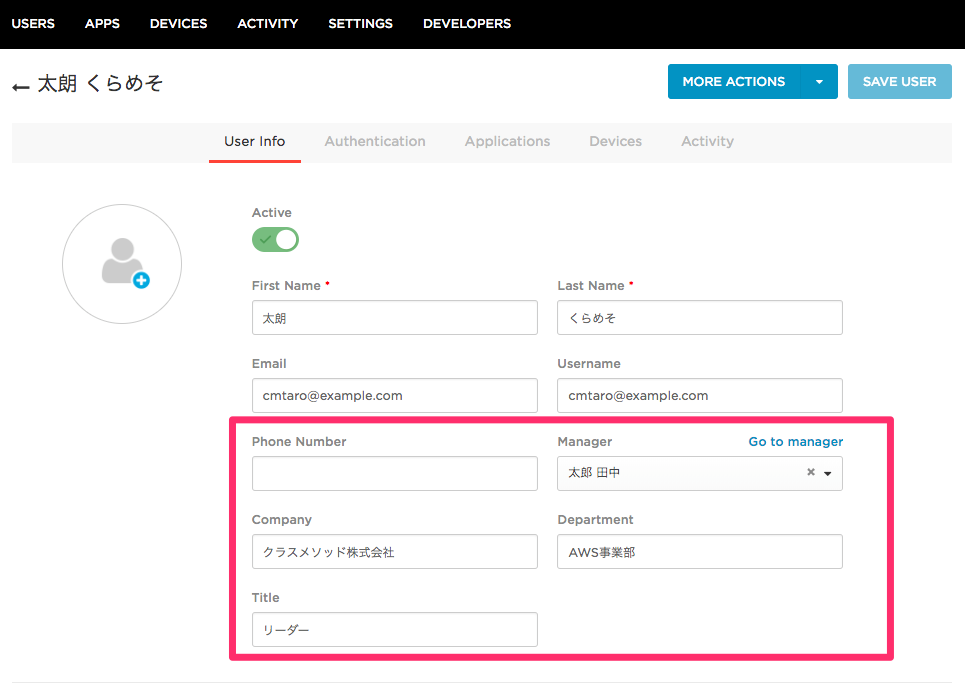Click the empty Phone Number field
Viewport: 965px width, 685px height.
(394, 472)
